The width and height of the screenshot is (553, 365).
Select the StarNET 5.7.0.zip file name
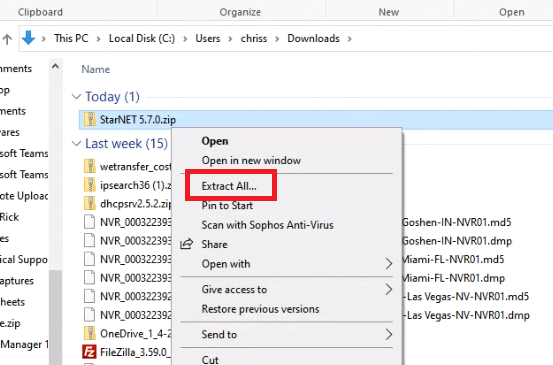(138, 120)
